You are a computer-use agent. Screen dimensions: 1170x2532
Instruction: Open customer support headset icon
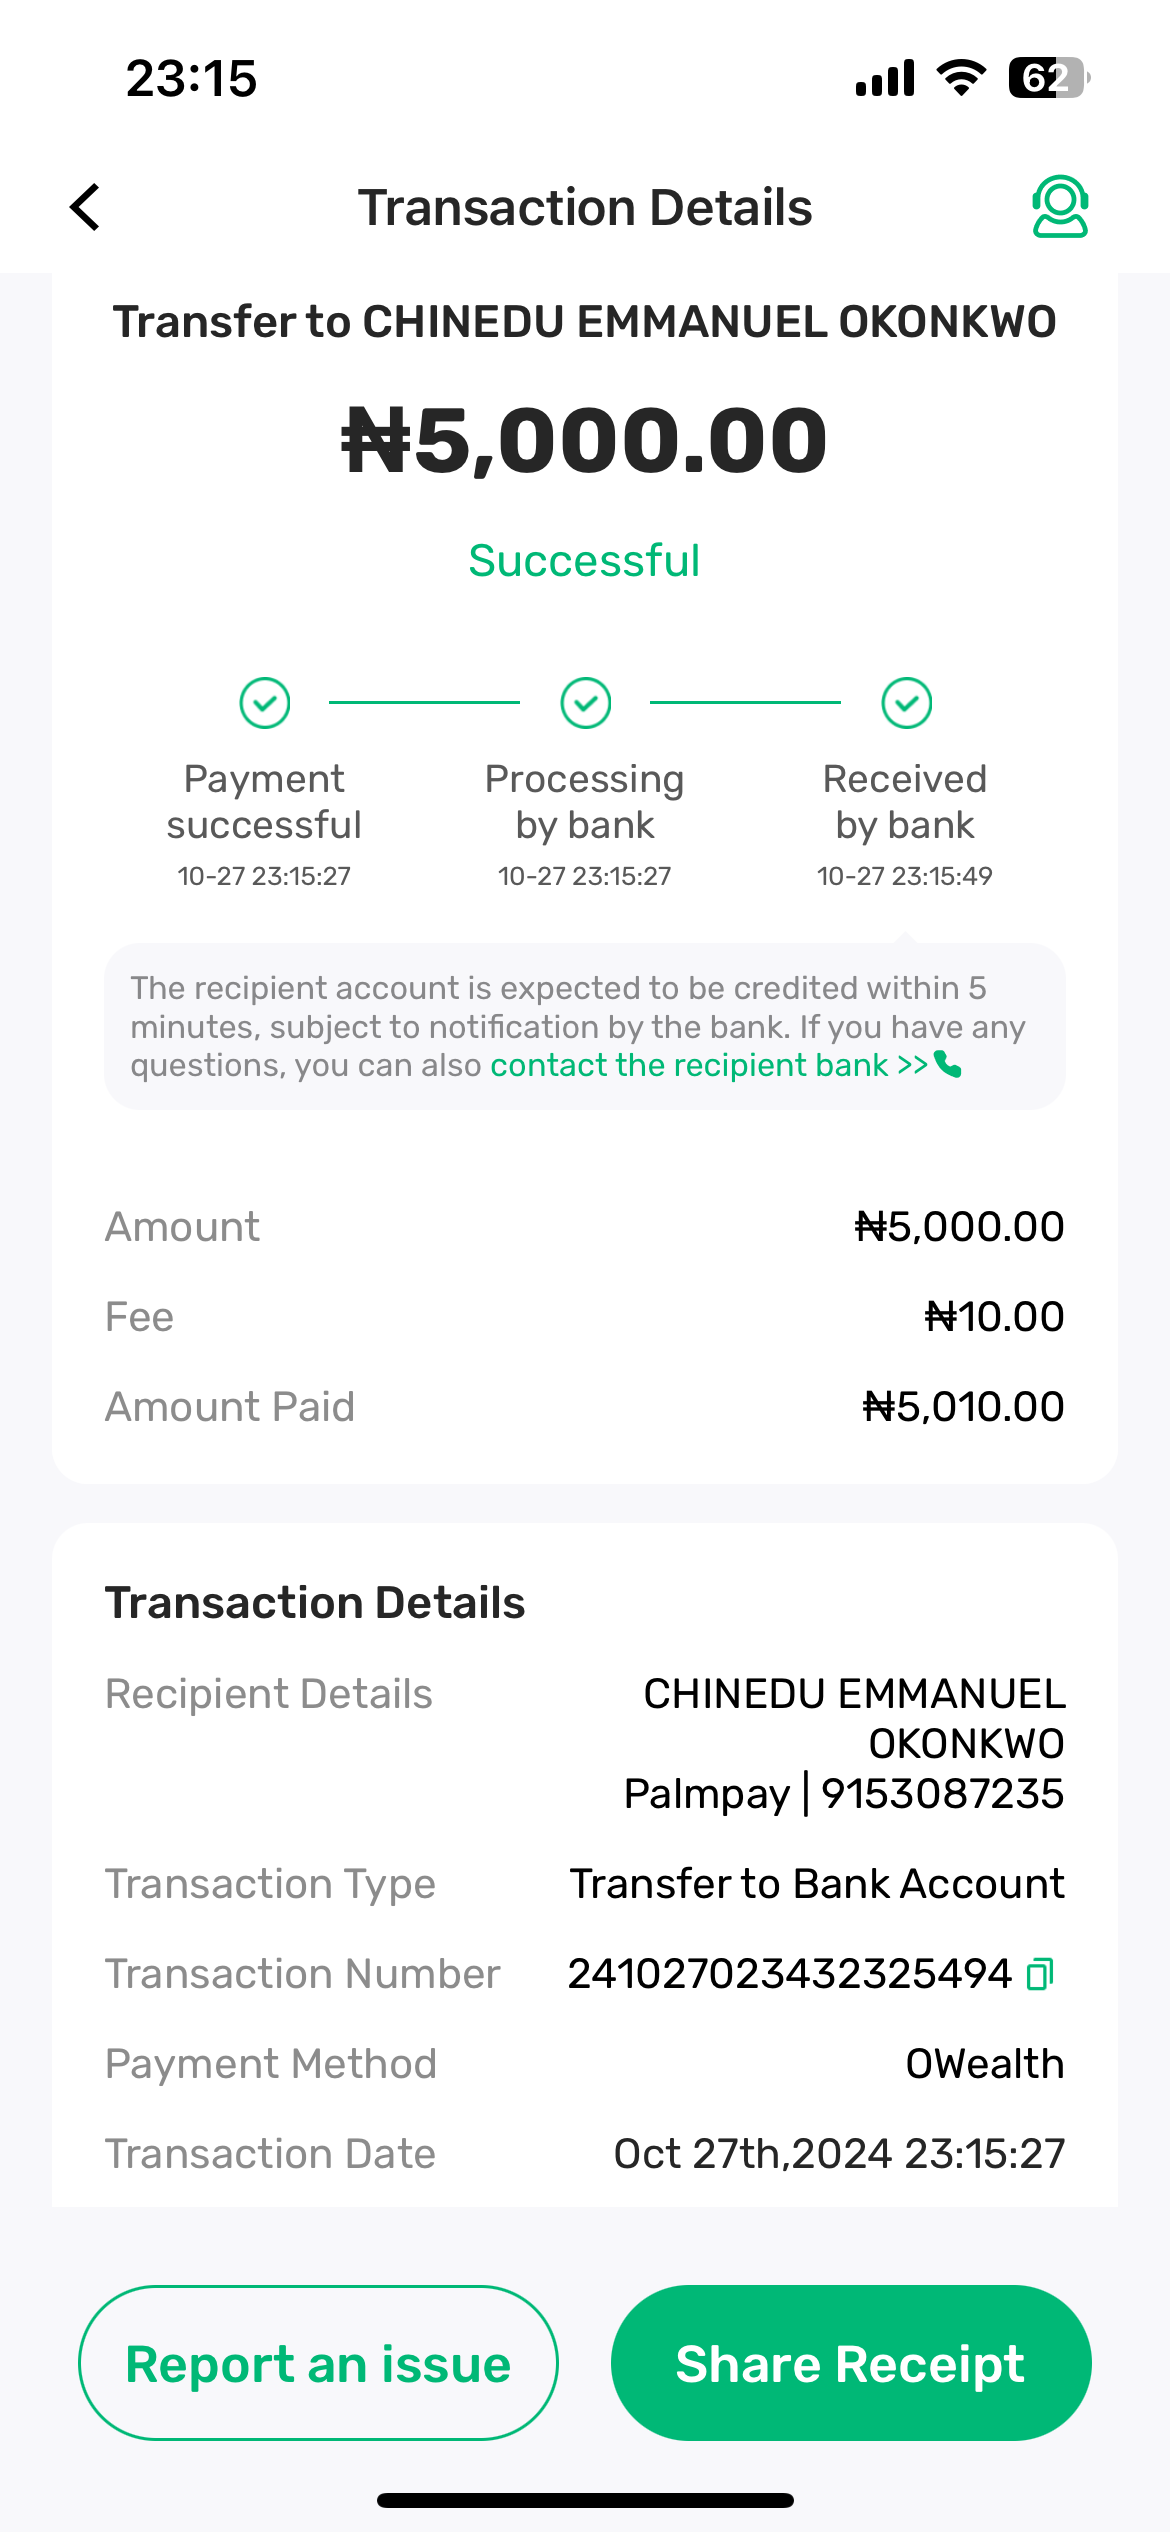click(x=1059, y=207)
